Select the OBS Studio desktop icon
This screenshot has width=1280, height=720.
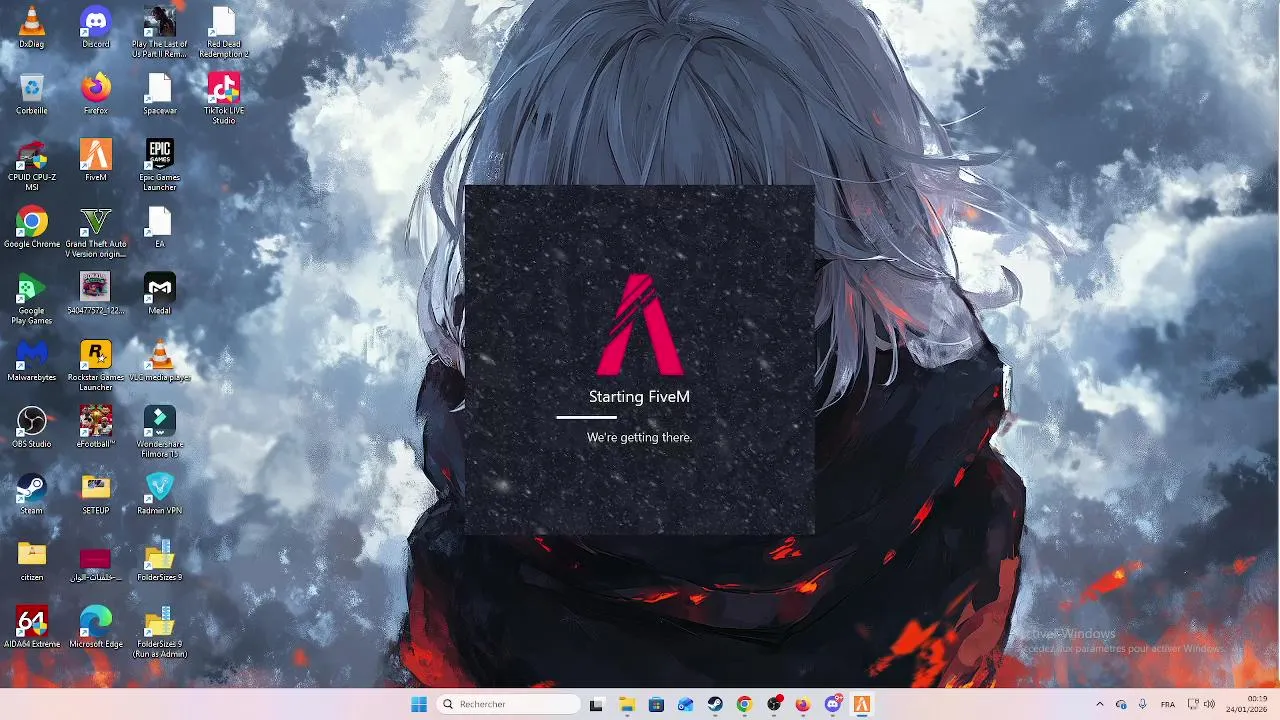click(31, 427)
